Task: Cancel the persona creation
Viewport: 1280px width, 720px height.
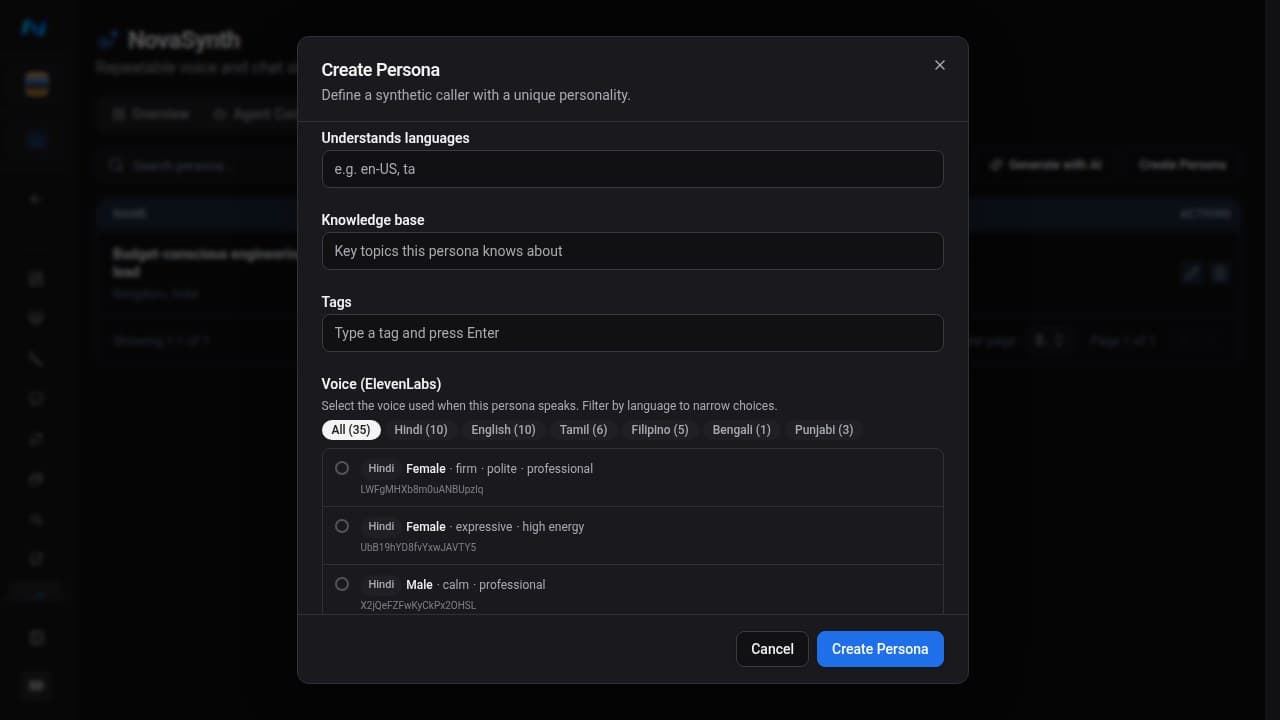Action: 772,649
